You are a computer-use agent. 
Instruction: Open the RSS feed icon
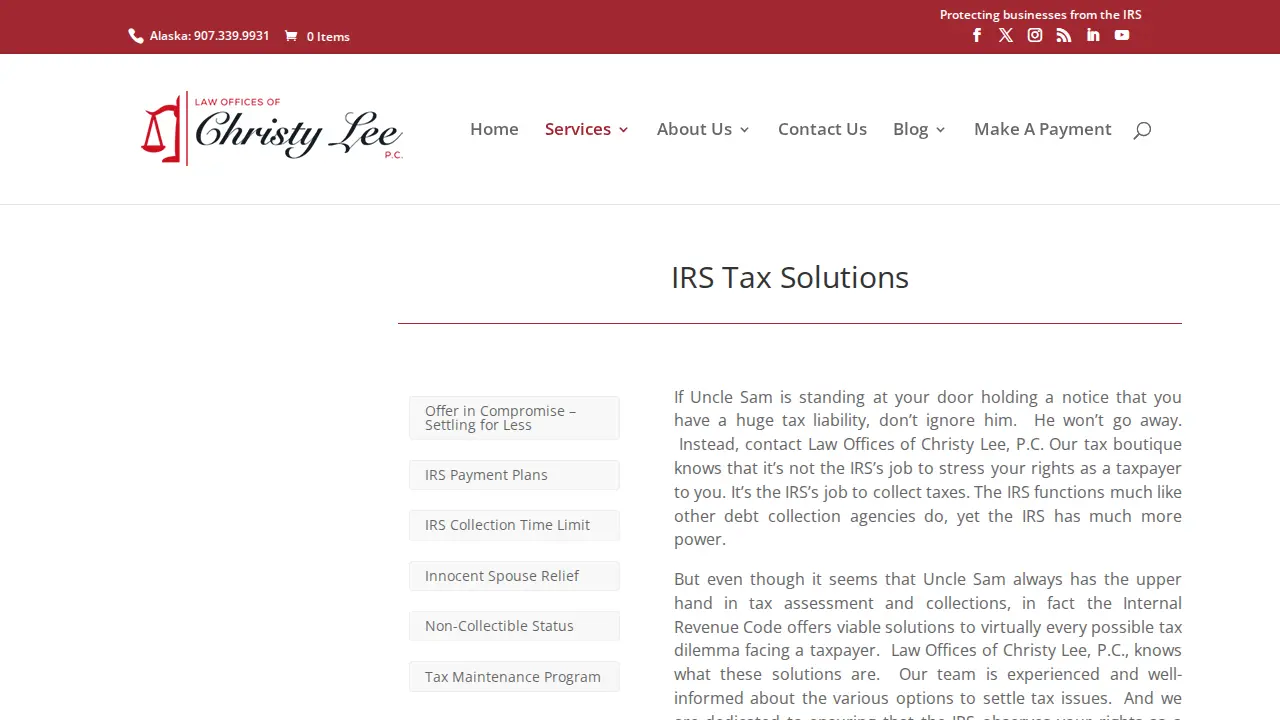pyautogui.click(x=1064, y=35)
